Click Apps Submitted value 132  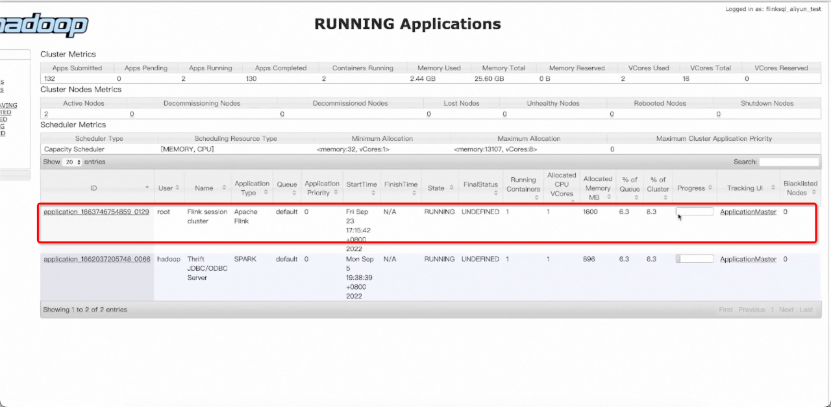49,79
